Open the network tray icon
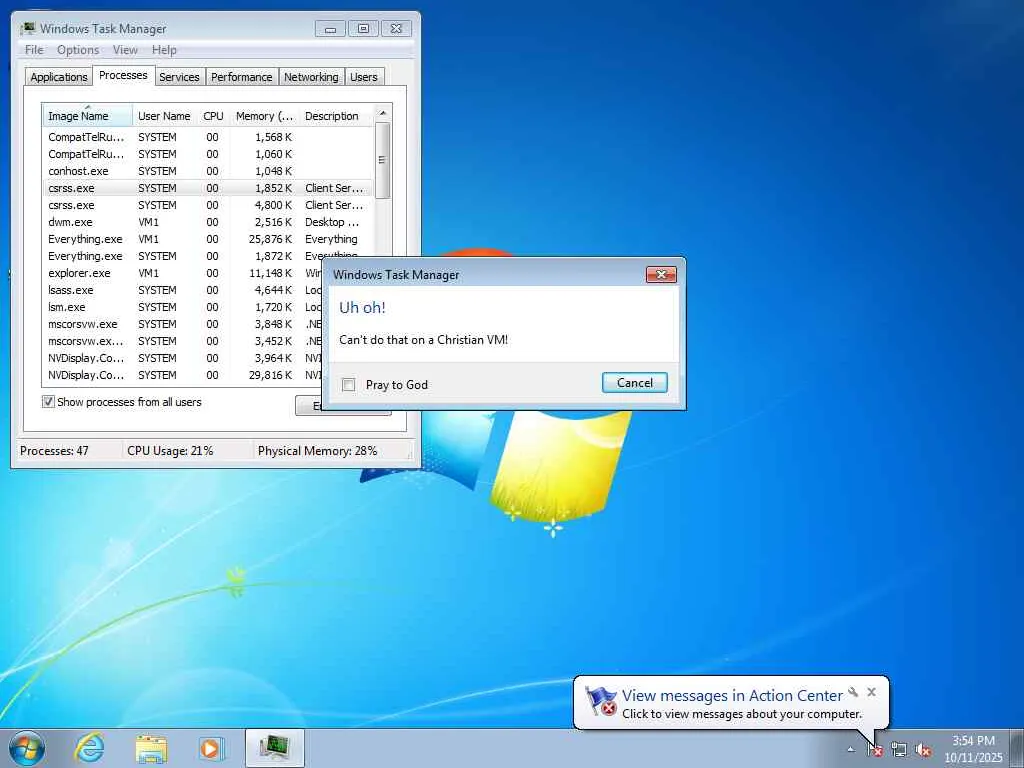 pyautogui.click(x=899, y=750)
